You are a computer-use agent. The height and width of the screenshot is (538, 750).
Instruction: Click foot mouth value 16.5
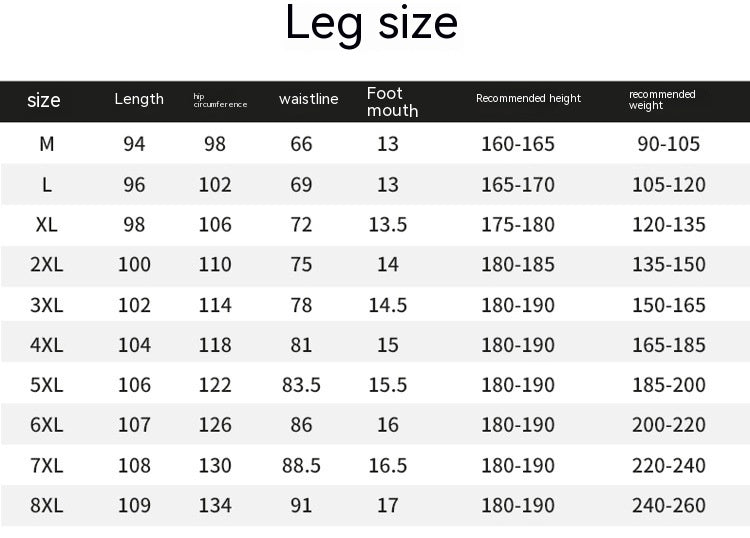388,466
